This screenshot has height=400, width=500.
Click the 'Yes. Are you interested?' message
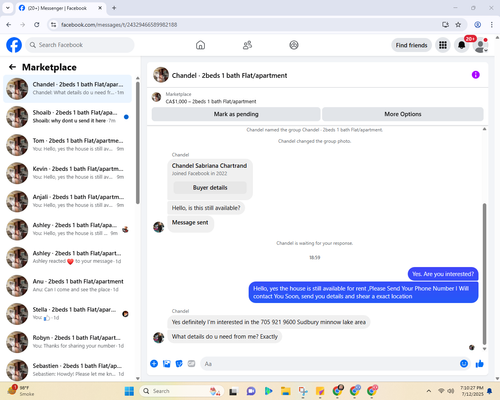443,274
